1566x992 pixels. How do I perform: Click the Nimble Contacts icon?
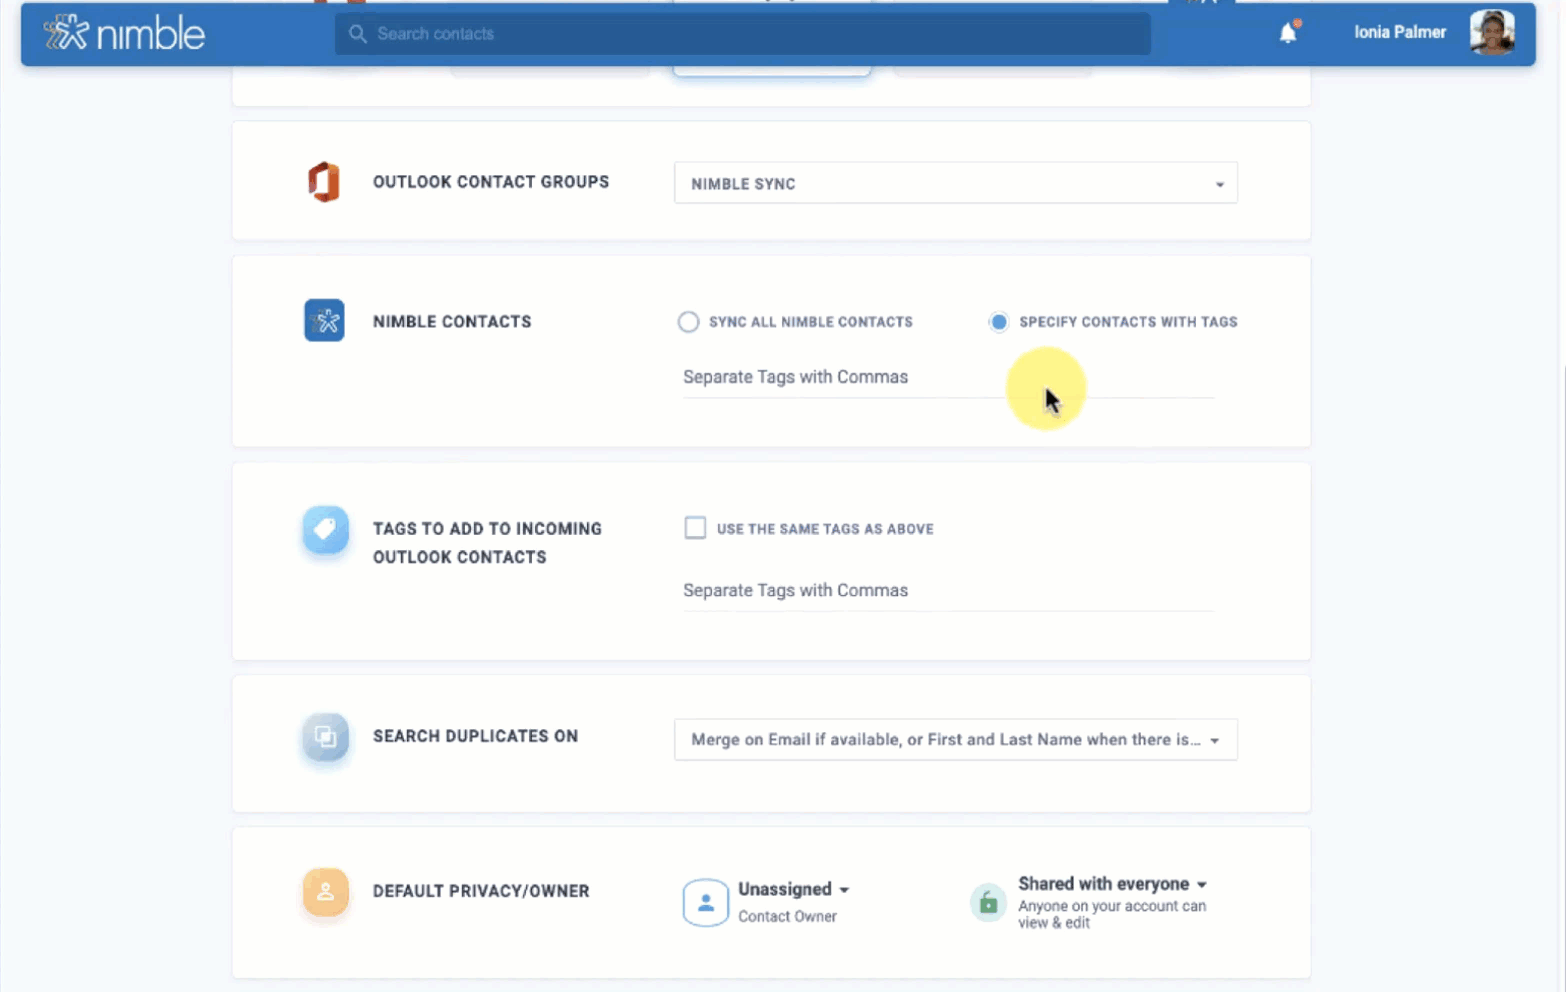[x=324, y=321]
